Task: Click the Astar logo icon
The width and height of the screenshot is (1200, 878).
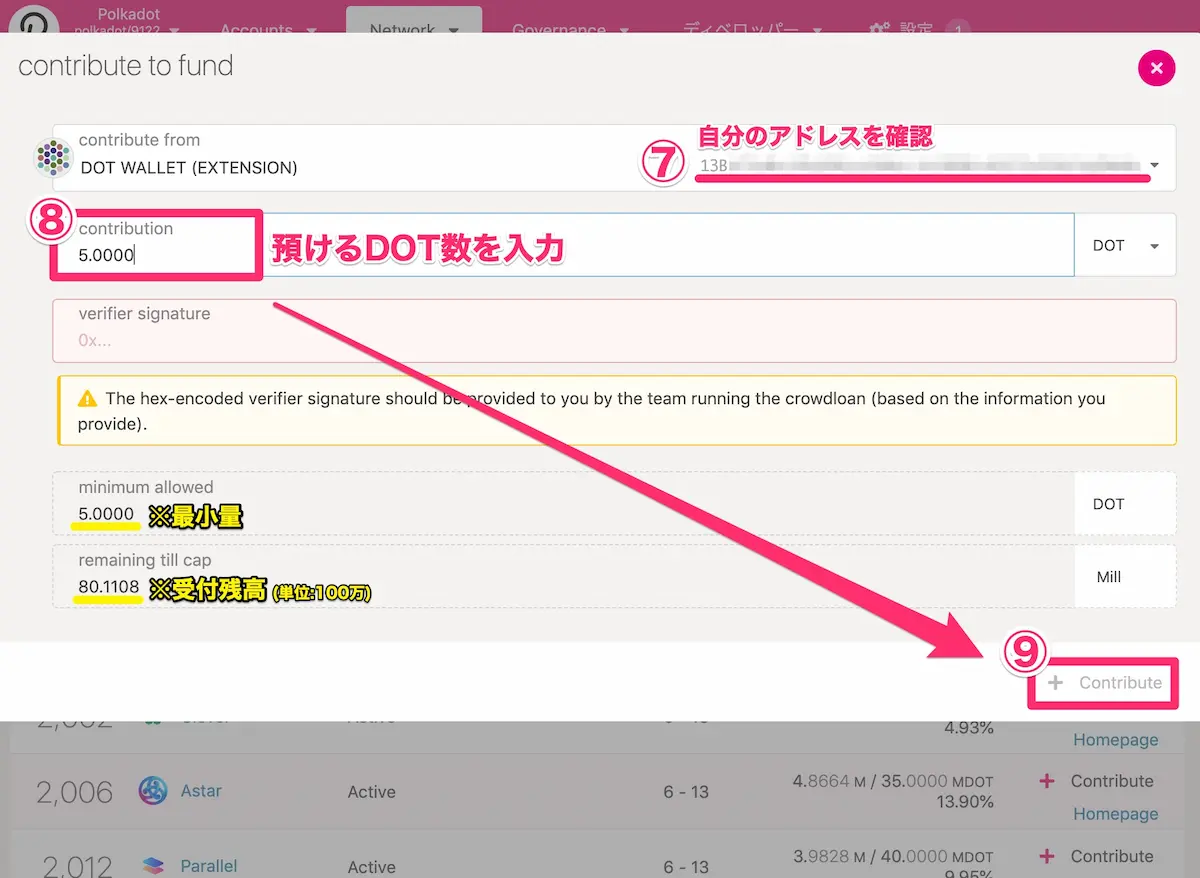Action: [x=153, y=791]
